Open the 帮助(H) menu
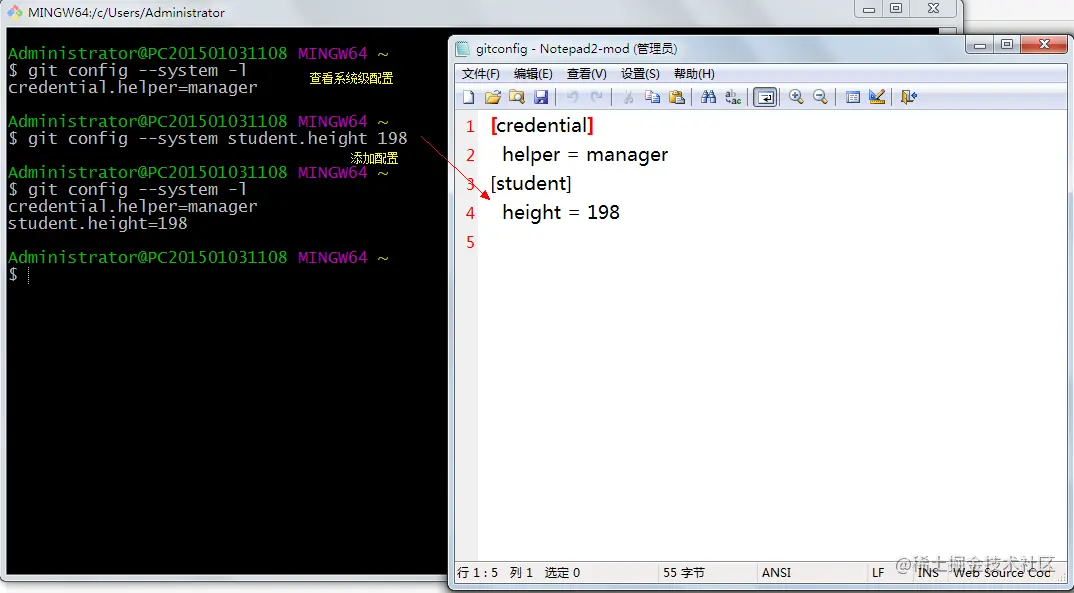The image size is (1074, 593). 694,74
